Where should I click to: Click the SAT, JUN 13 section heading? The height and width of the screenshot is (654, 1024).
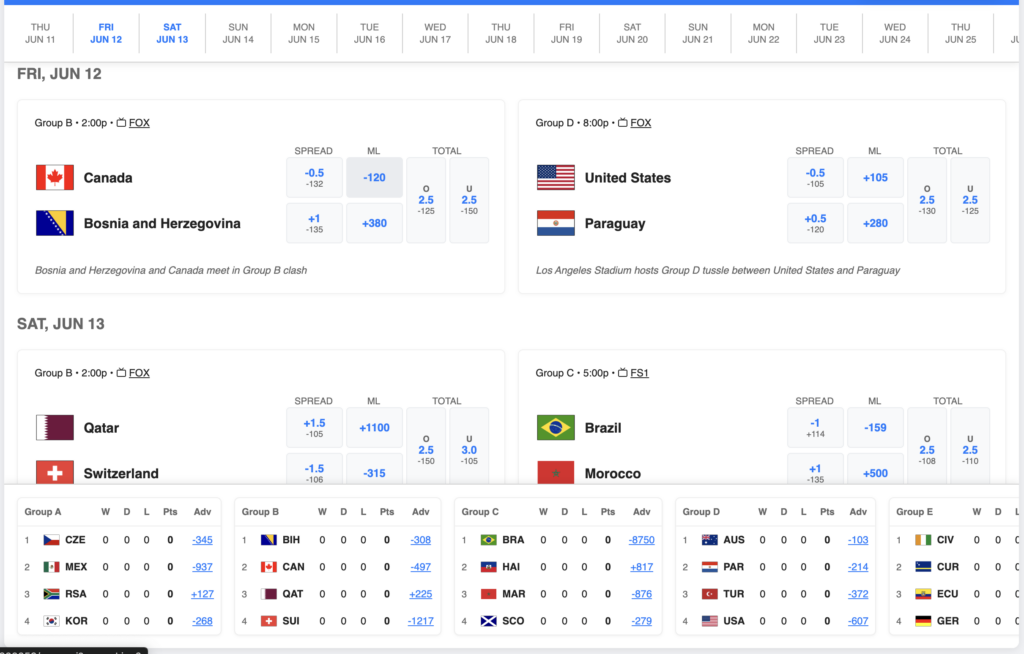click(x=61, y=324)
